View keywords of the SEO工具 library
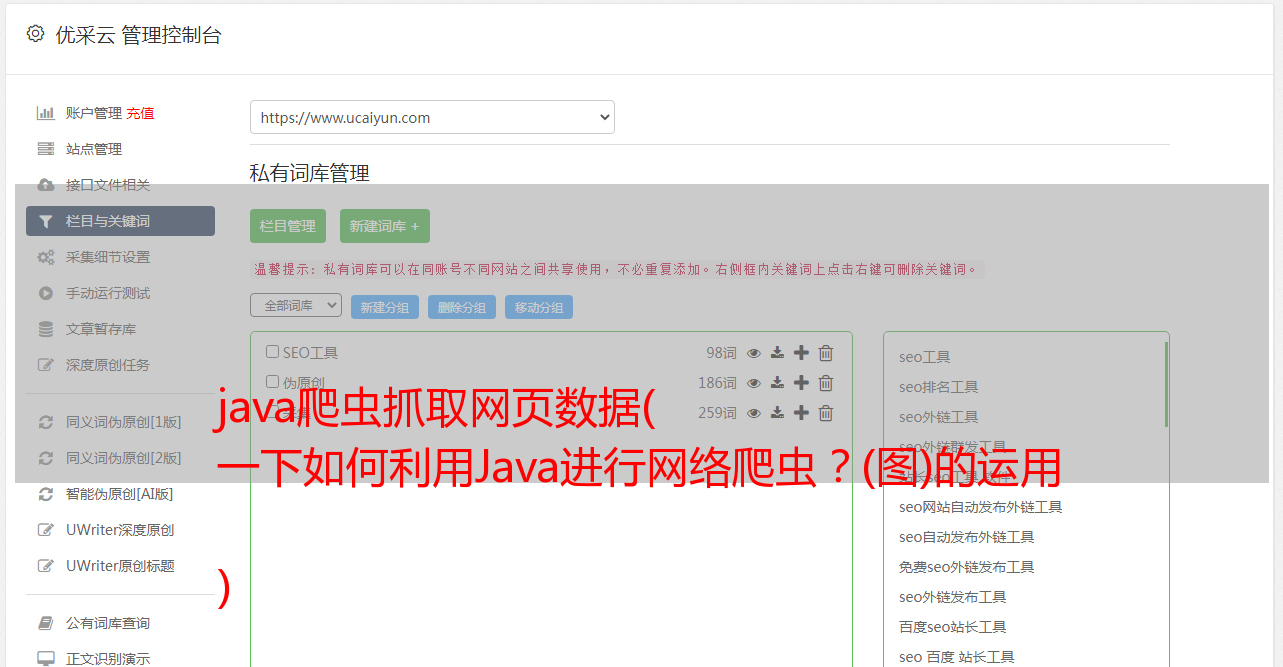 (754, 353)
